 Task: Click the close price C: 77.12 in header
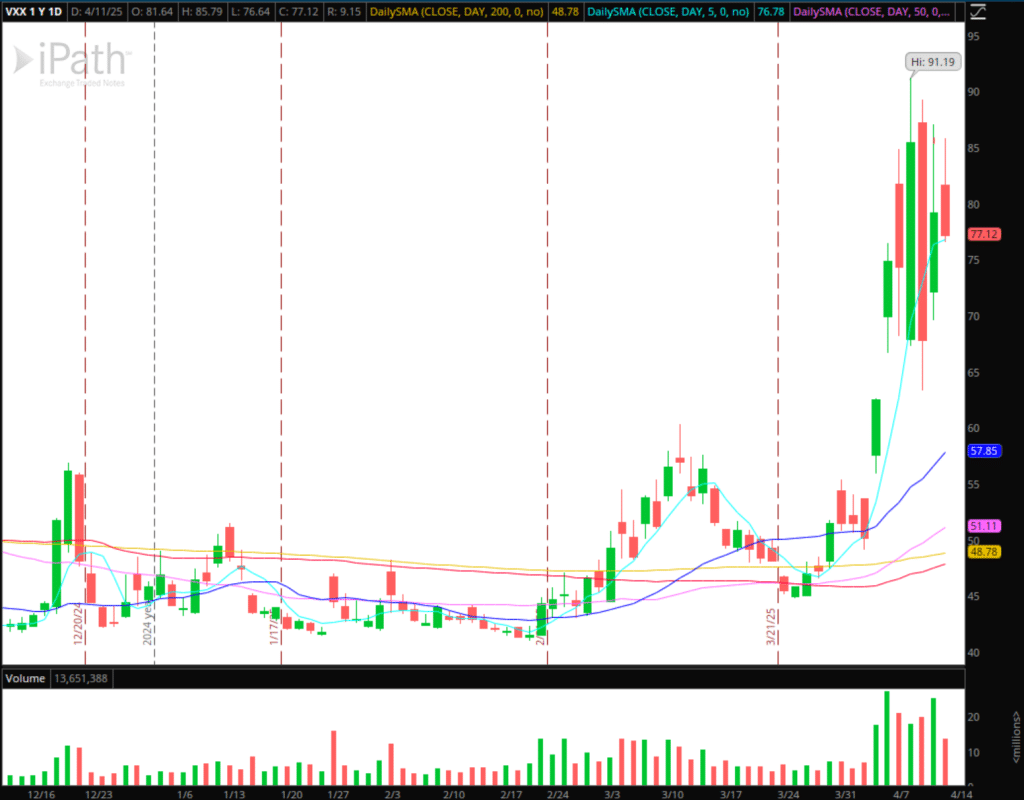298,12
